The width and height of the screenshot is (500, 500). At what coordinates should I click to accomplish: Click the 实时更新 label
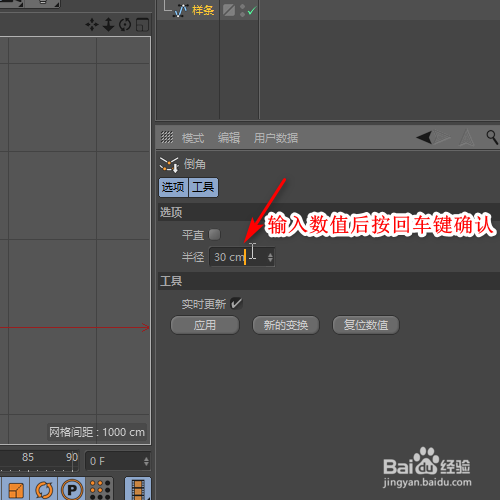[204, 304]
